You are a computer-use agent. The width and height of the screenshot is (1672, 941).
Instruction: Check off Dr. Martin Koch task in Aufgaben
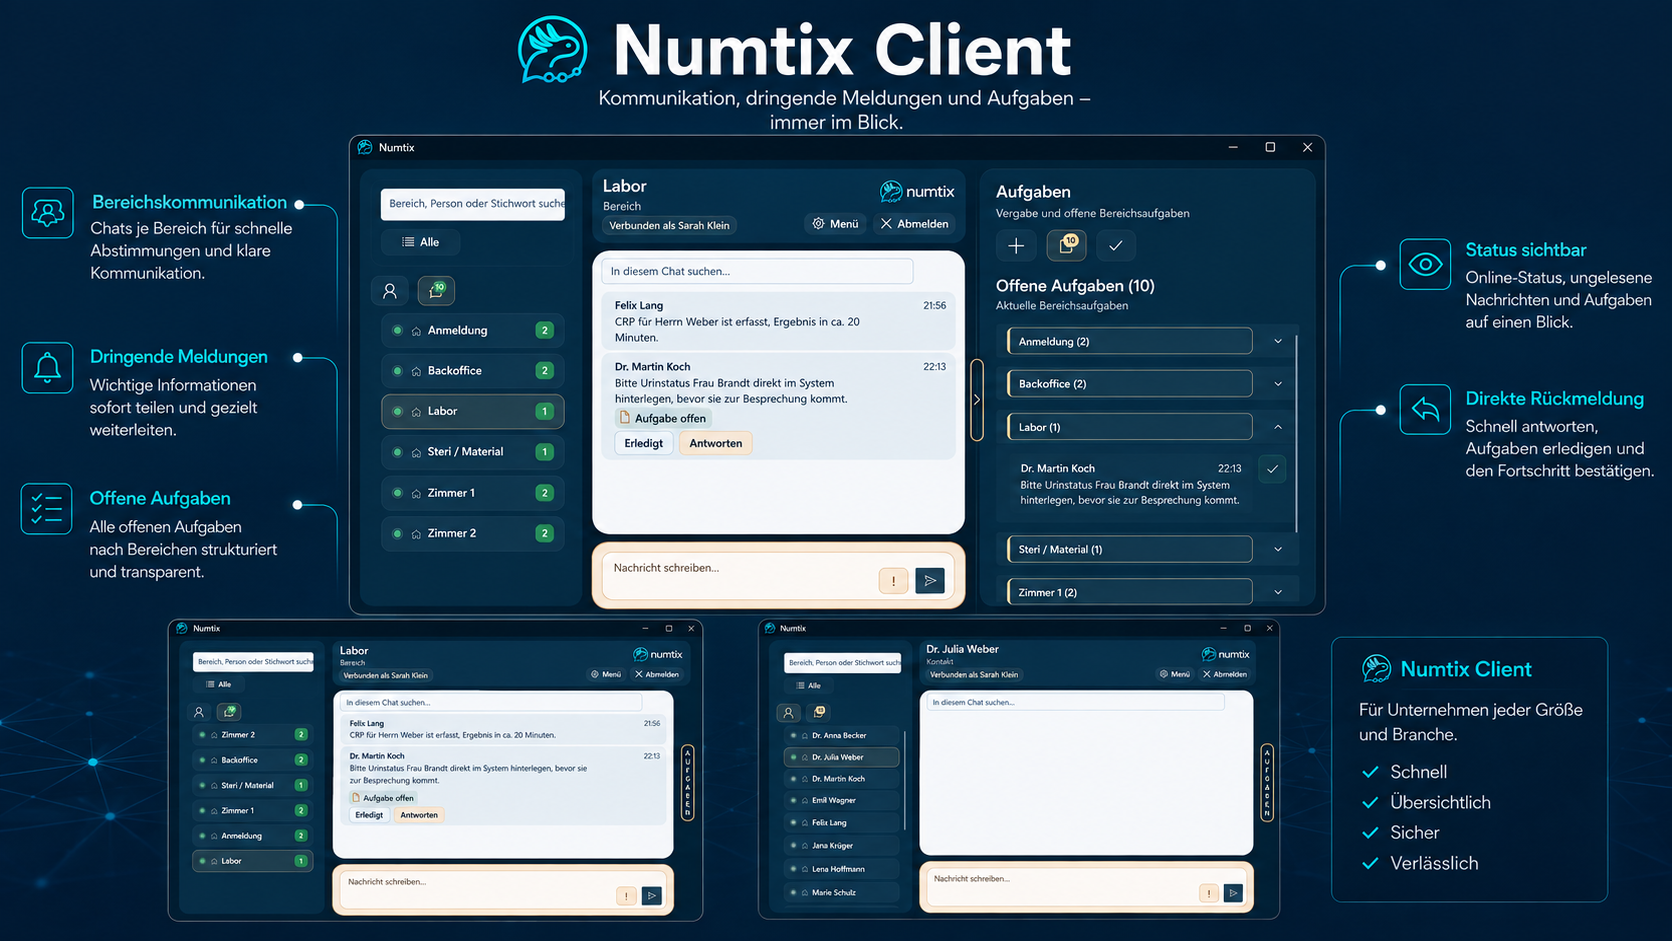[1272, 468]
